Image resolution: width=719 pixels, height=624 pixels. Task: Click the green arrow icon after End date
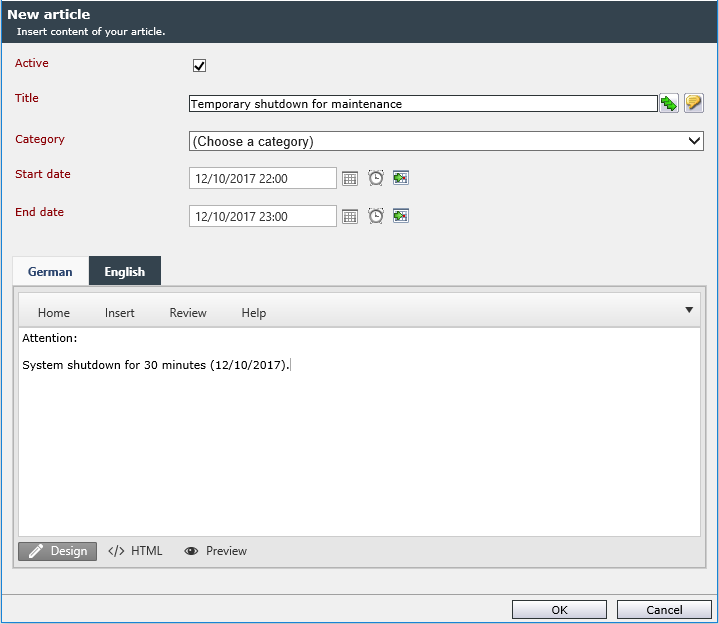pyautogui.click(x=401, y=216)
